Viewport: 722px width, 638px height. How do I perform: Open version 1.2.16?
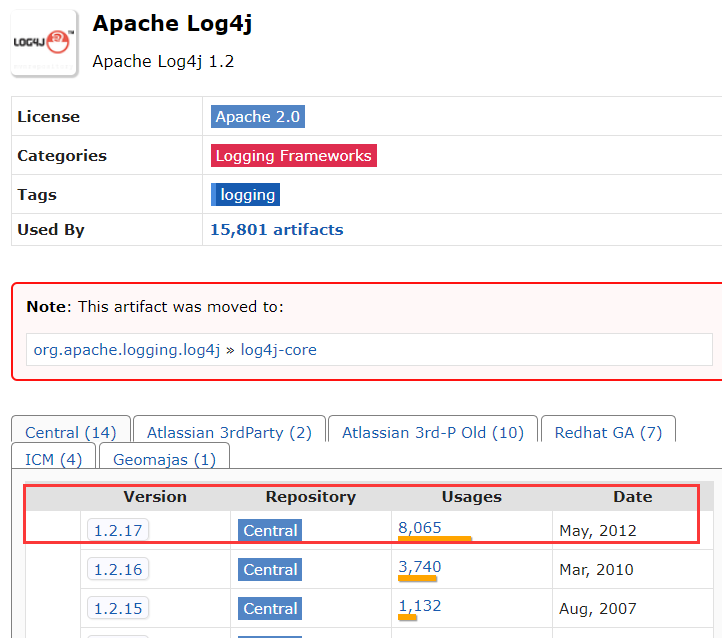click(x=118, y=569)
